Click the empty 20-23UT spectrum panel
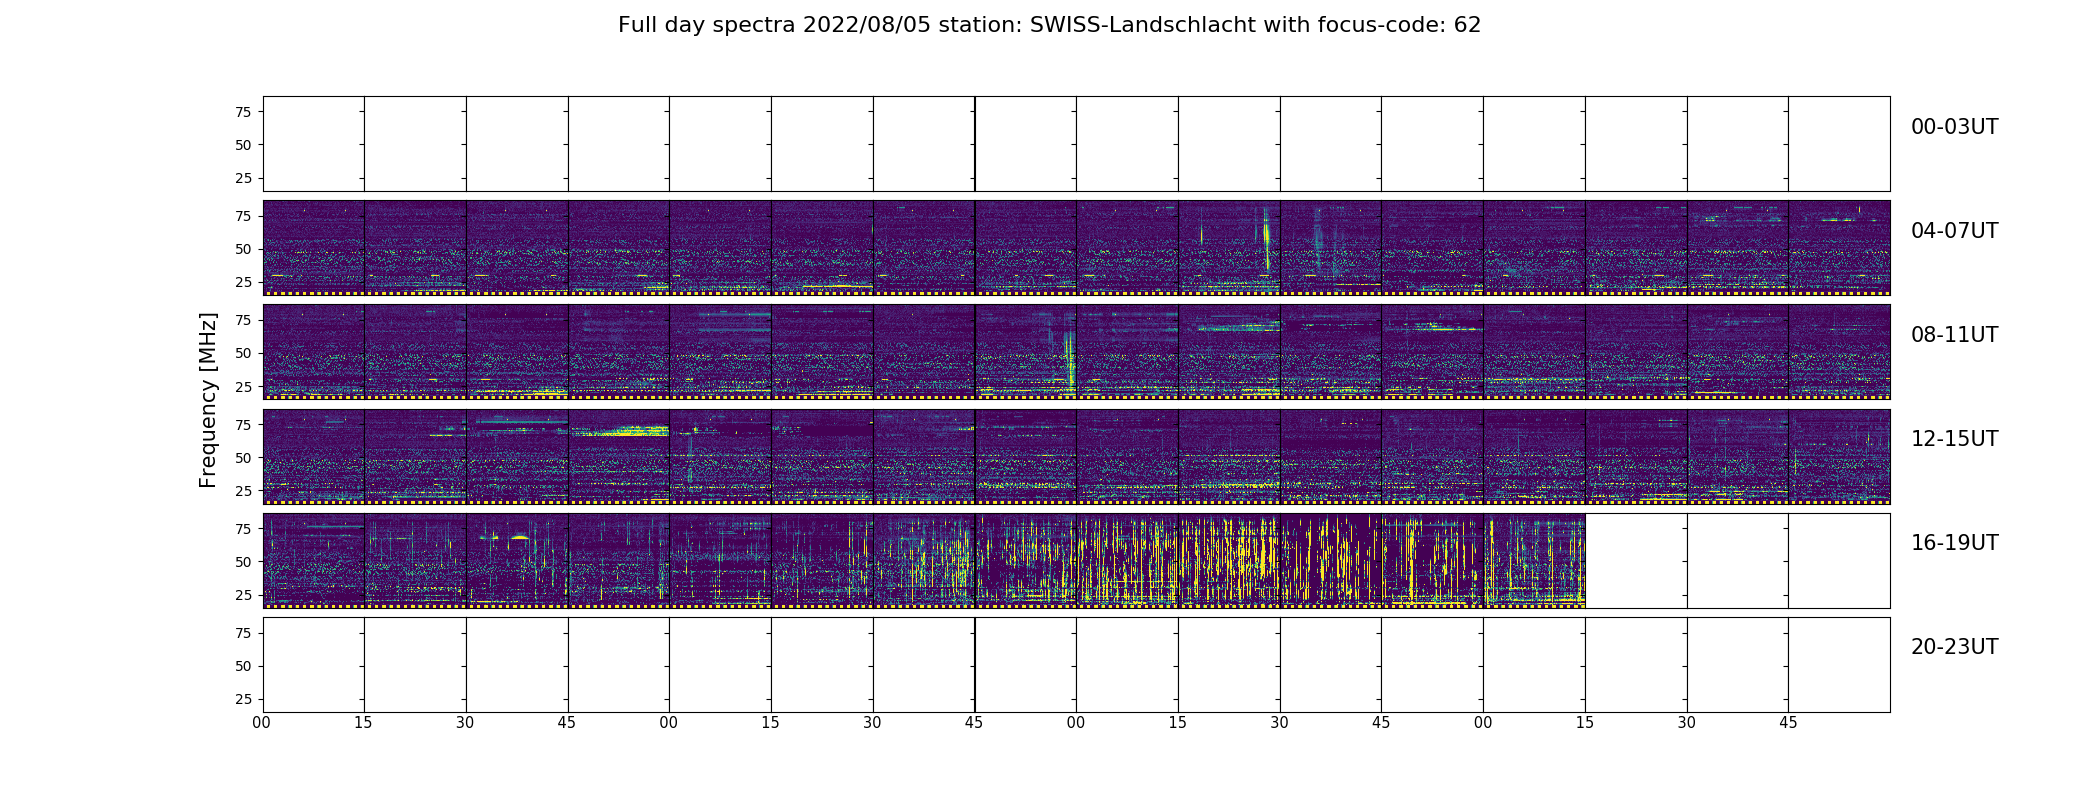 tap(1076, 665)
